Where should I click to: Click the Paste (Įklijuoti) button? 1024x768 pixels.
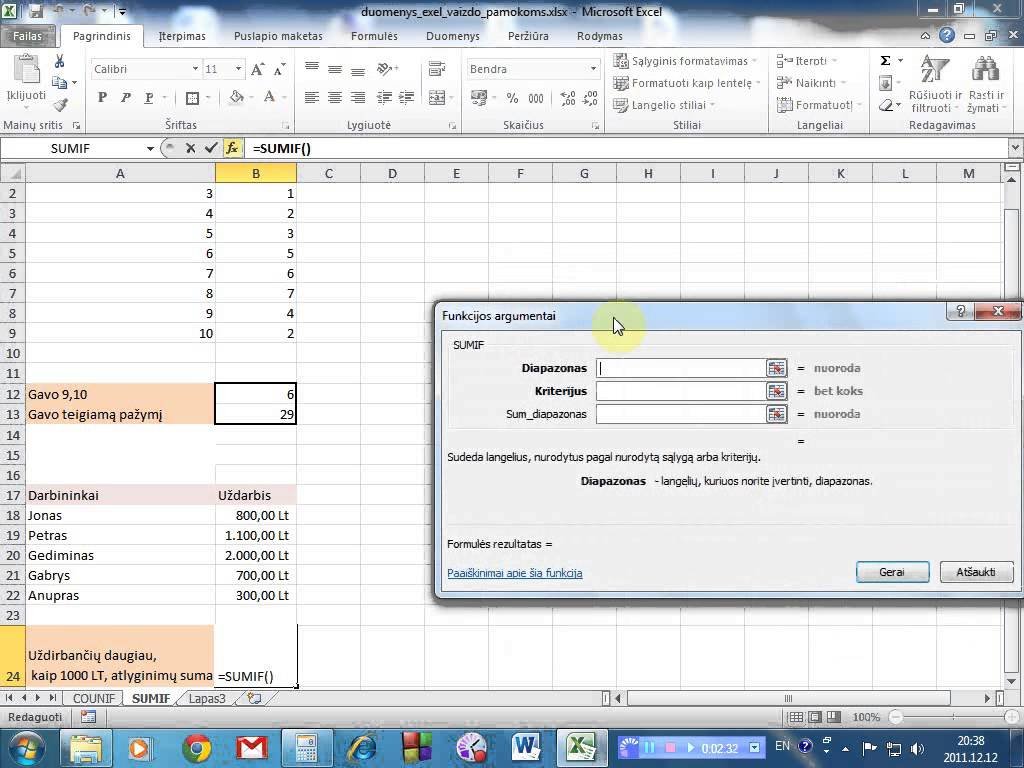click(x=26, y=78)
